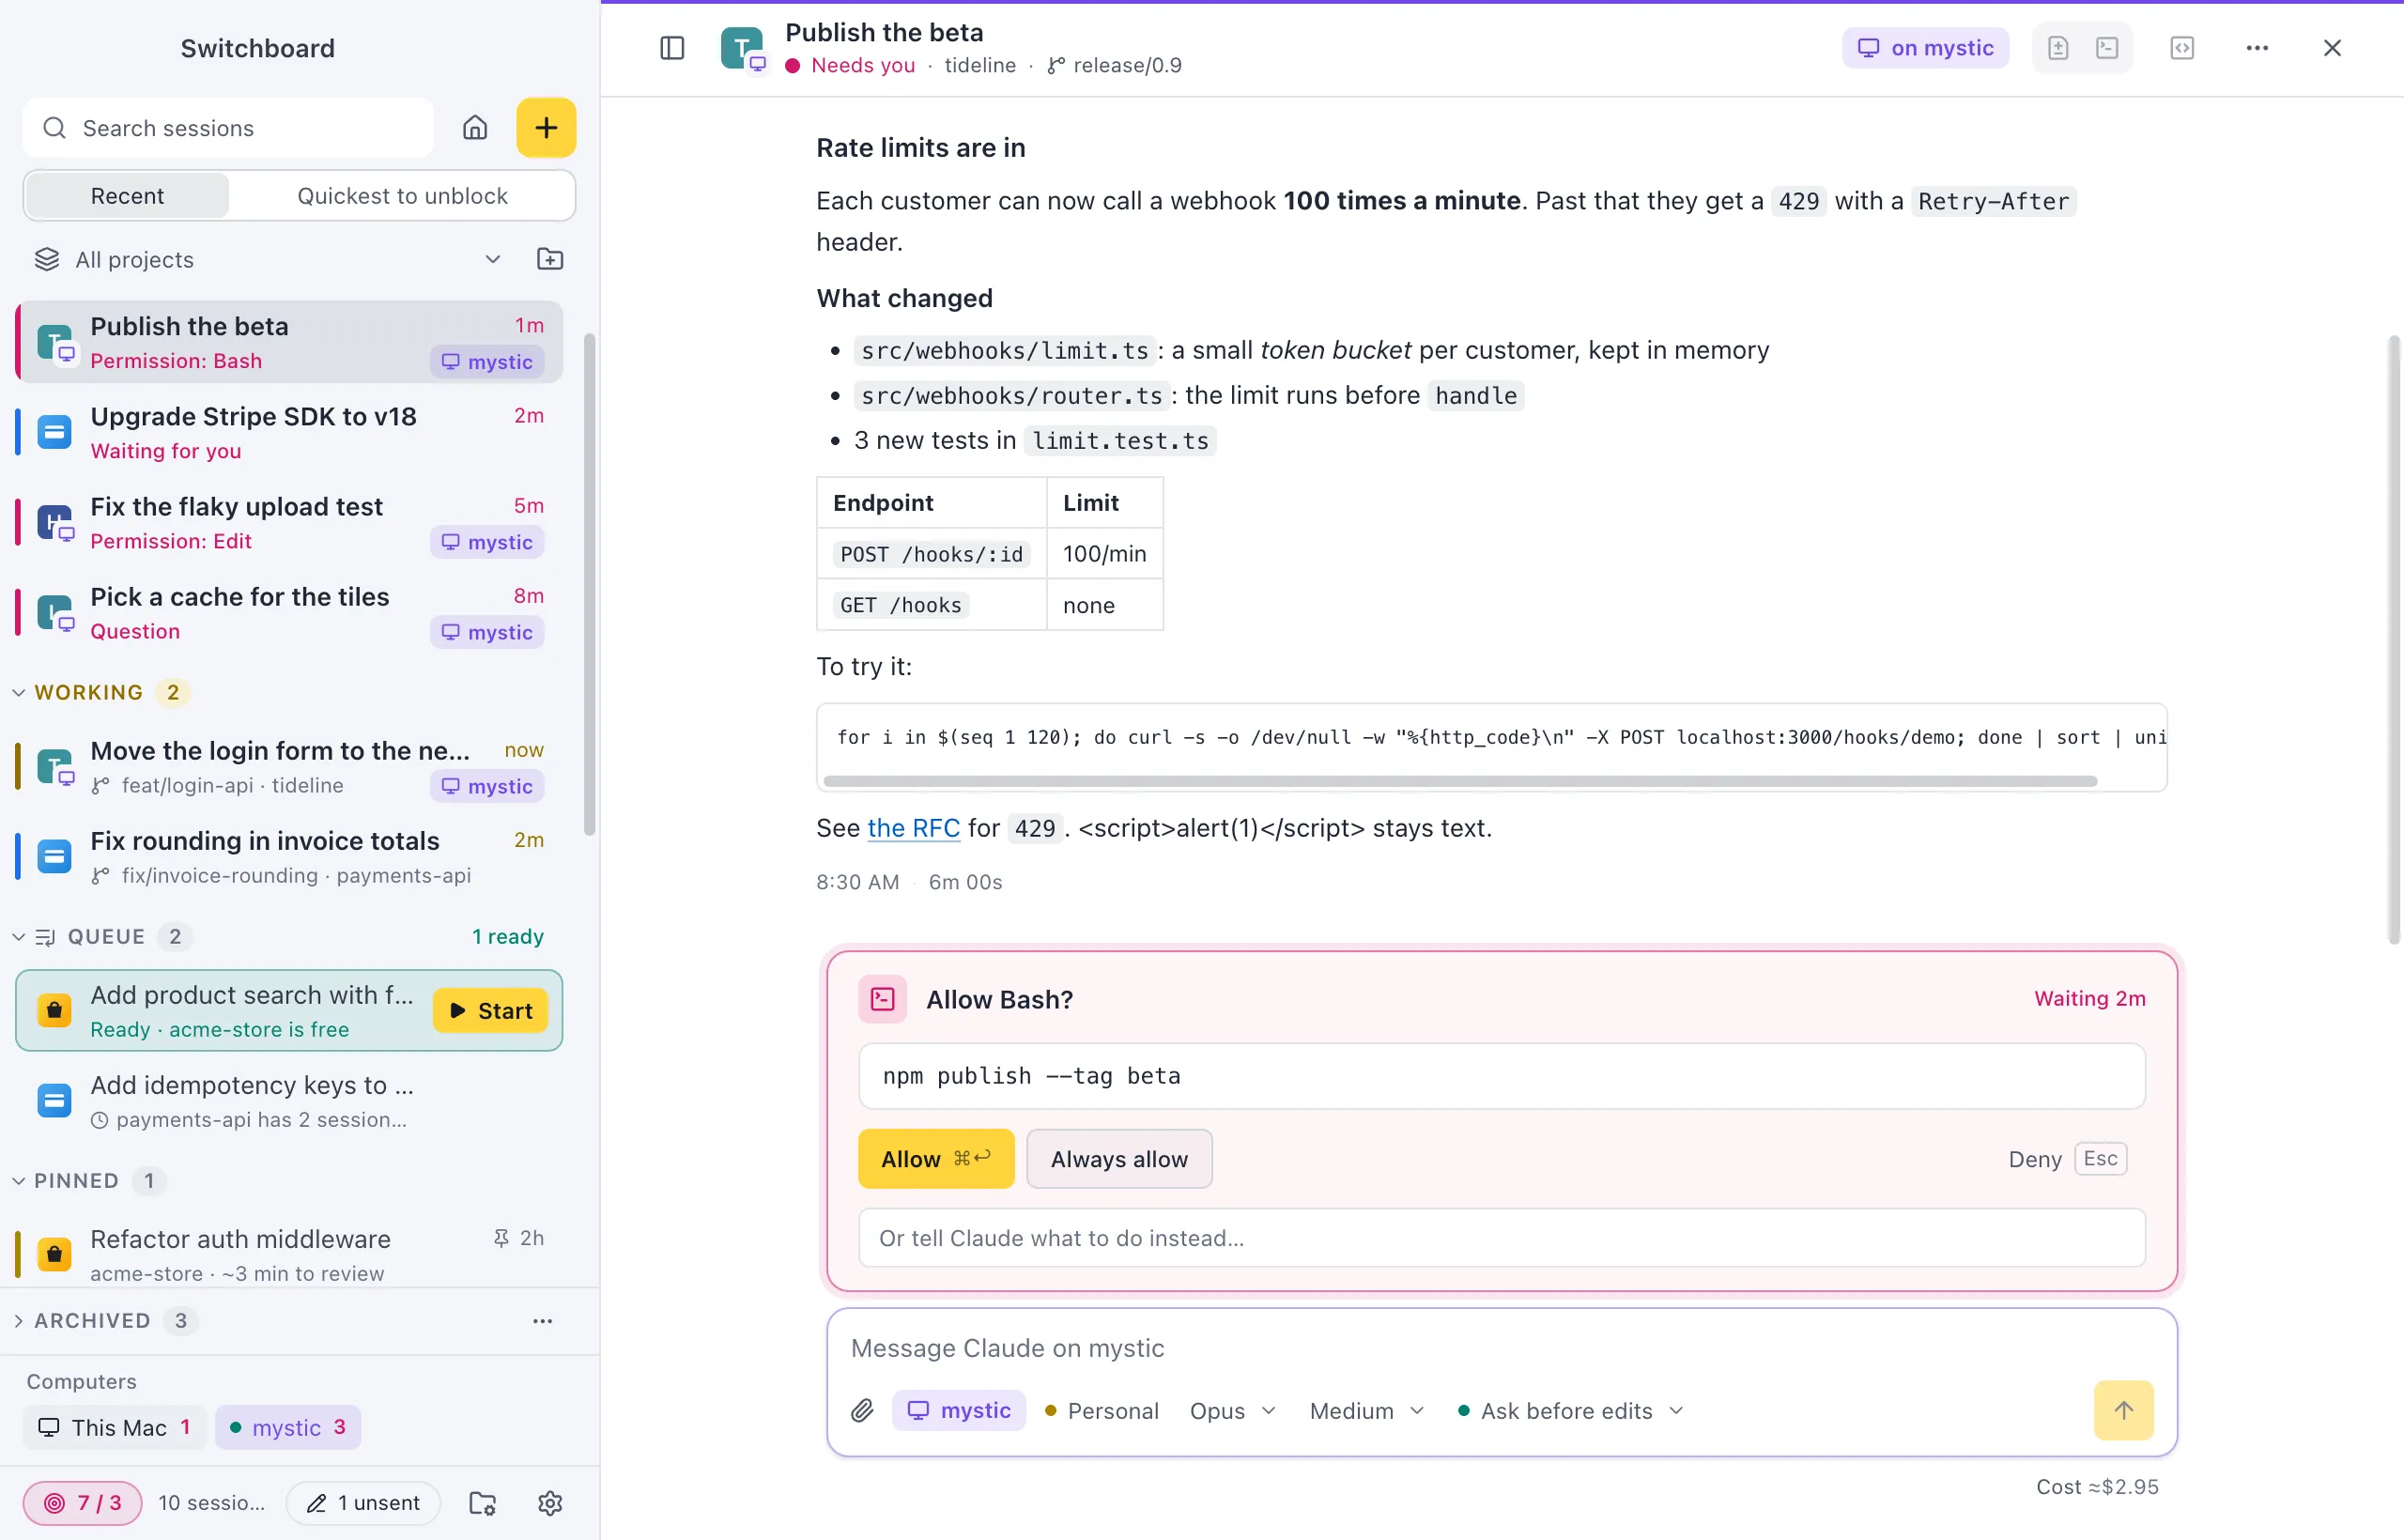Click the new project folder icon
The image size is (2404, 1540).
coord(550,260)
